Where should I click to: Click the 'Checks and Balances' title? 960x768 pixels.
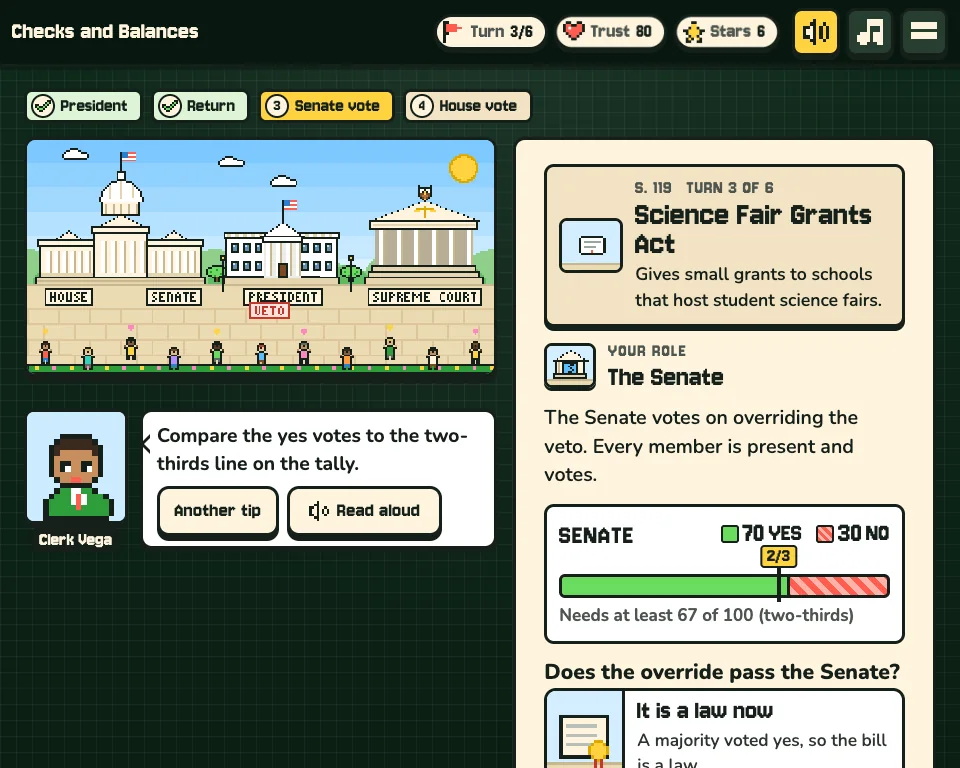(x=105, y=31)
